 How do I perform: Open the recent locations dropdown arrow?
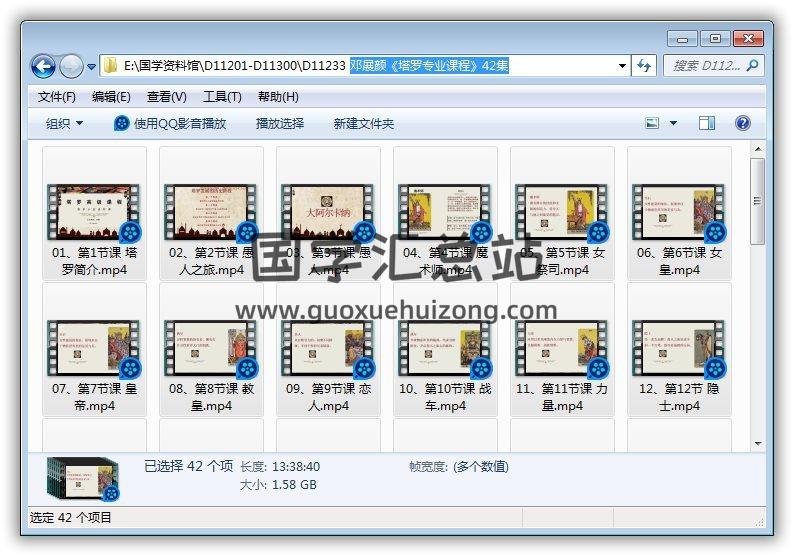(x=92, y=66)
